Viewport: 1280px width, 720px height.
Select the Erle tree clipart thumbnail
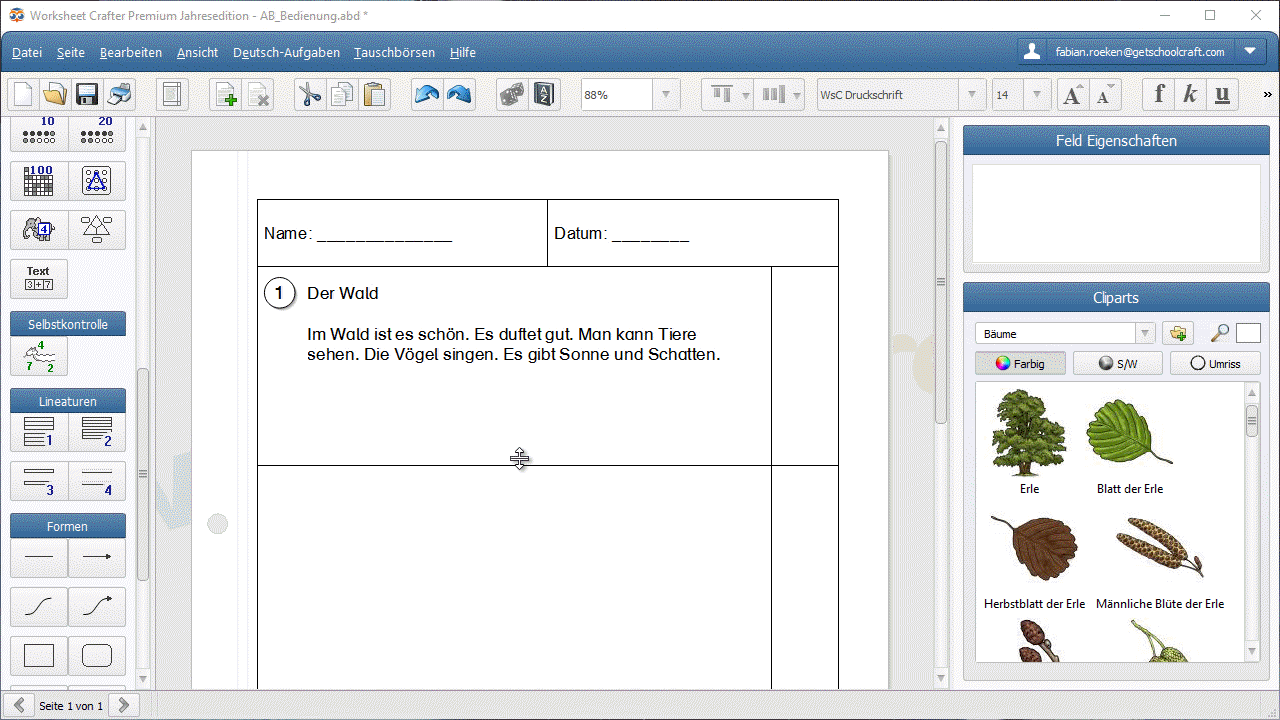pos(1029,437)
